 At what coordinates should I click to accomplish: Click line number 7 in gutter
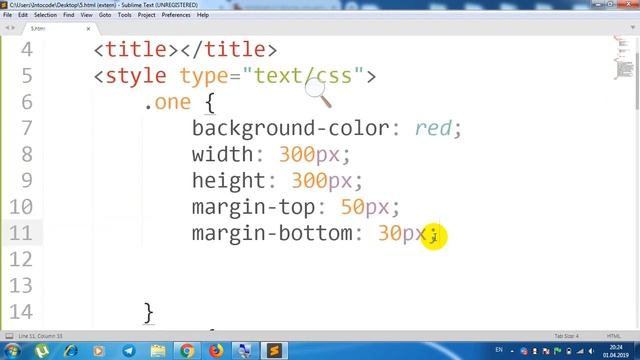tap(27, 128)
